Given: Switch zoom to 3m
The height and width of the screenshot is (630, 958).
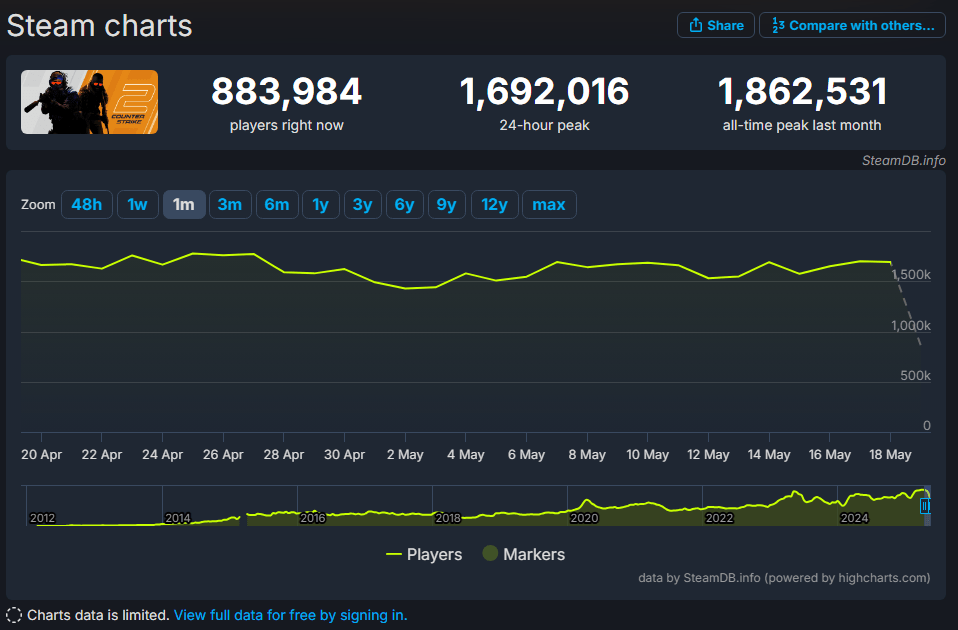Looking at the screenshot, I should [x=230, y=204].
